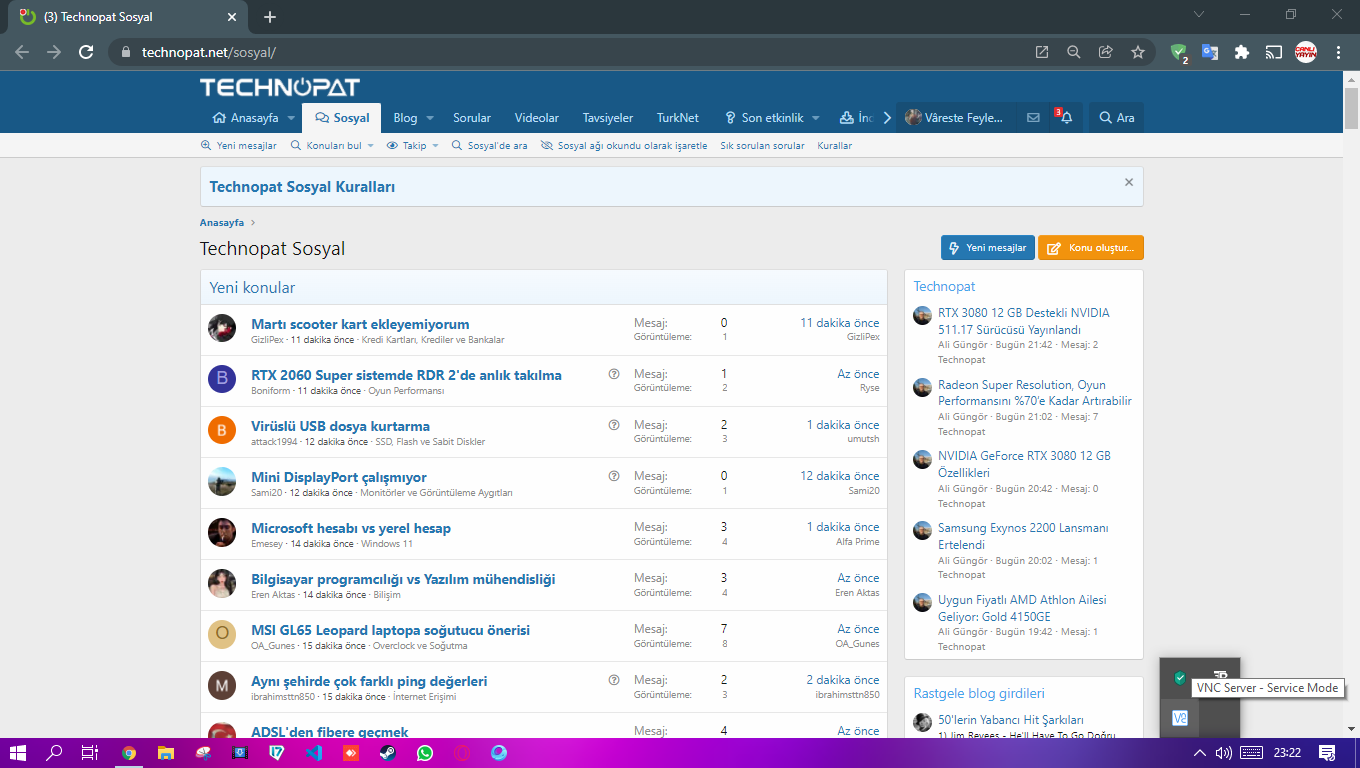The height and width of the screenshot is (768, 1360).
Task: Open the notifications bell with badge 3
Action: (x=1066, y=118)
